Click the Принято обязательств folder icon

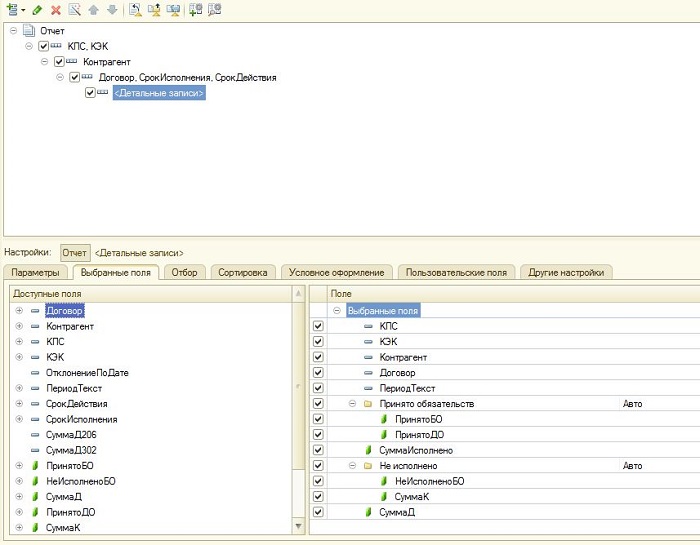pyautogui.click(x=368, y=404)
